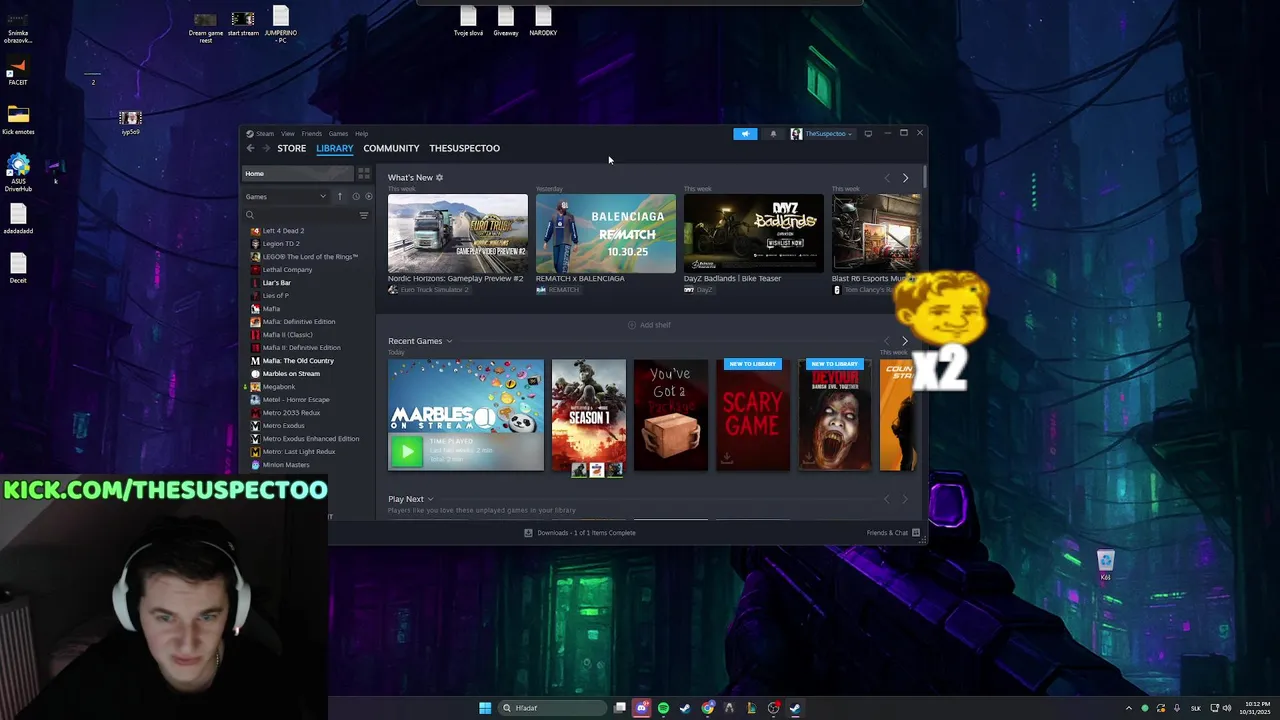Select Liar's Bar in game list
This screenshot has height=720, width=1280.
[276, 283]
